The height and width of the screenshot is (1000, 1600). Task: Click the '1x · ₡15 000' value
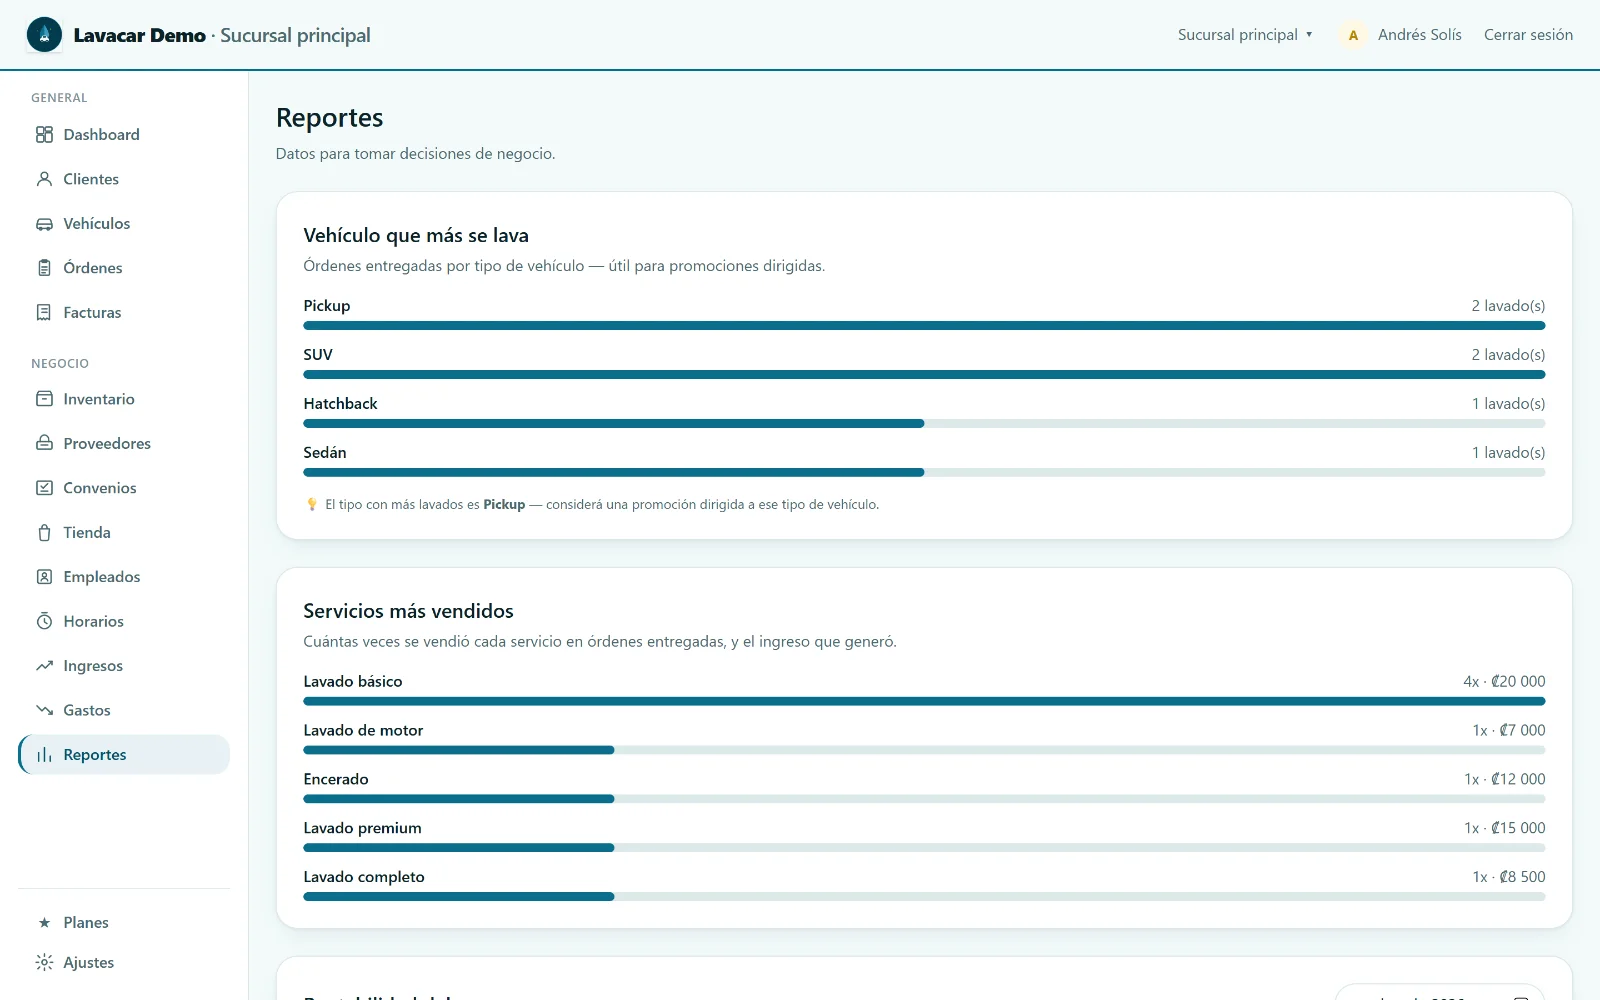pos(1504,828)
